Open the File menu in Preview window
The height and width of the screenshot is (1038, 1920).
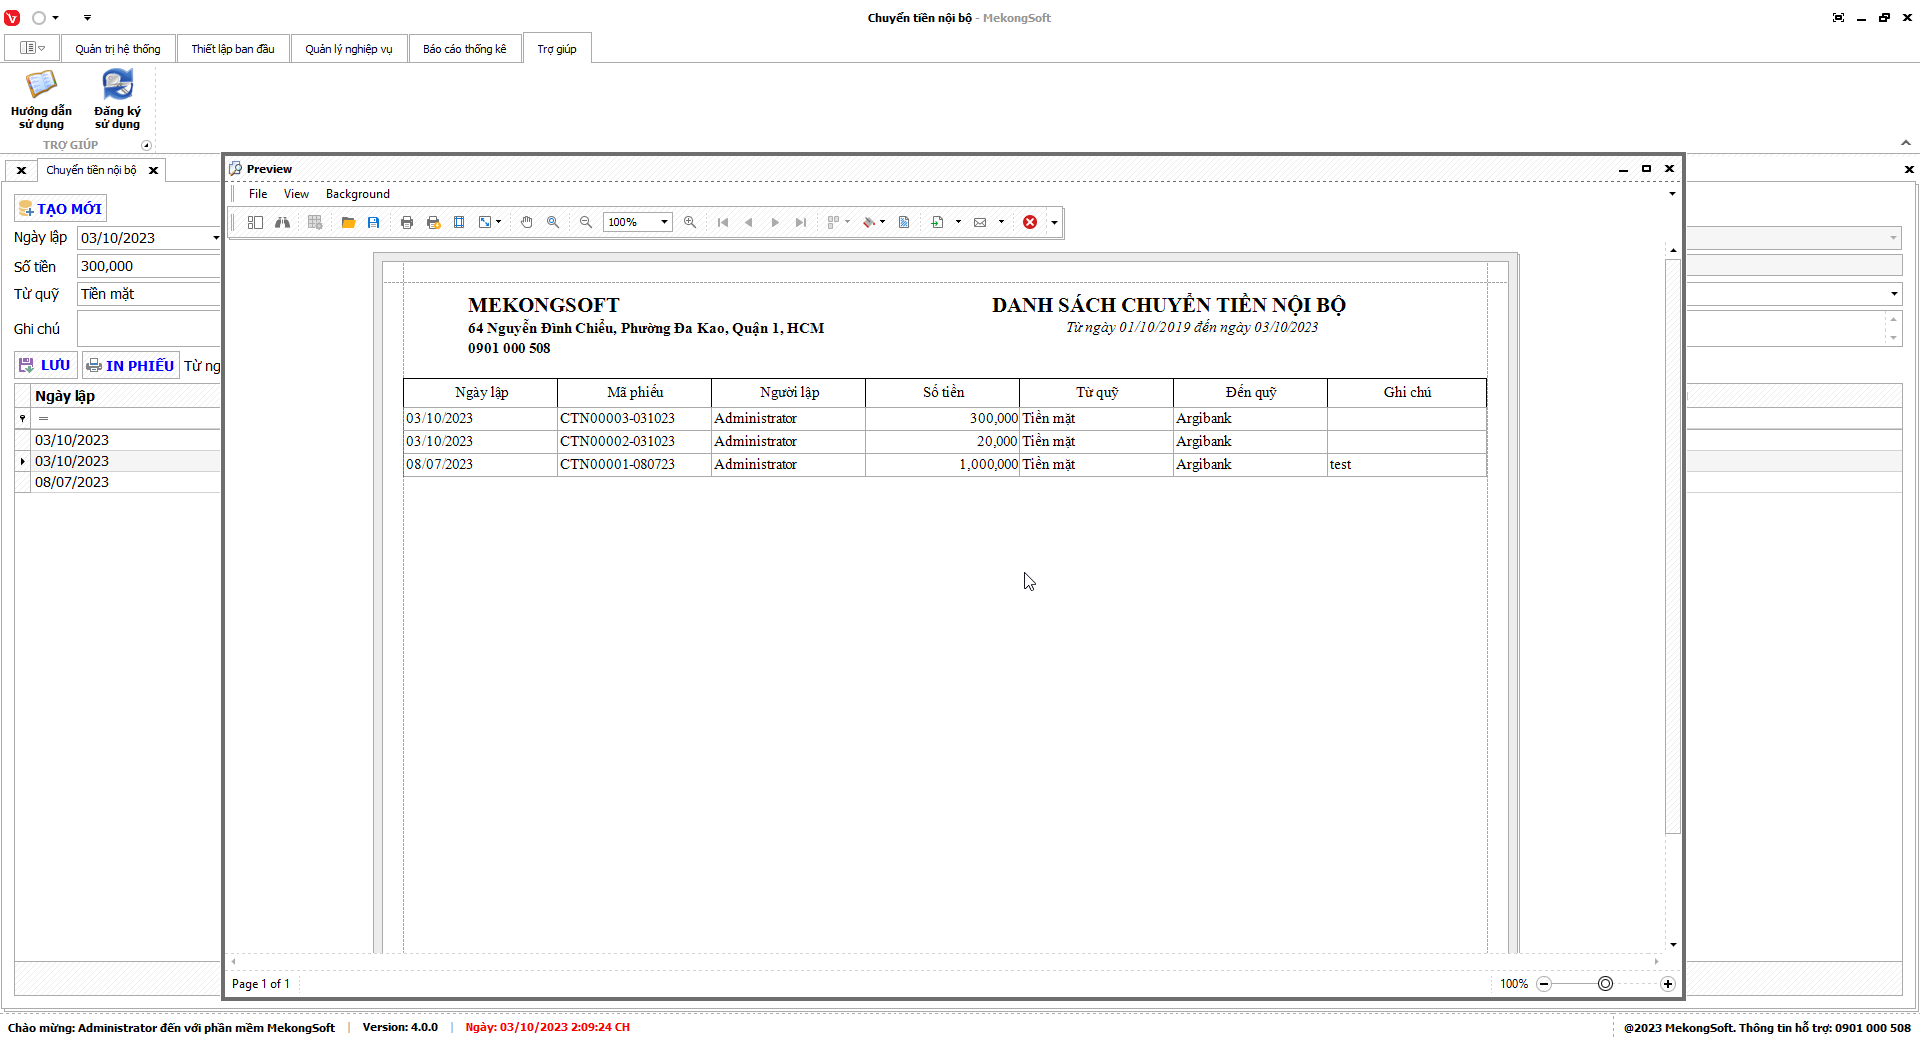point(258,194)
